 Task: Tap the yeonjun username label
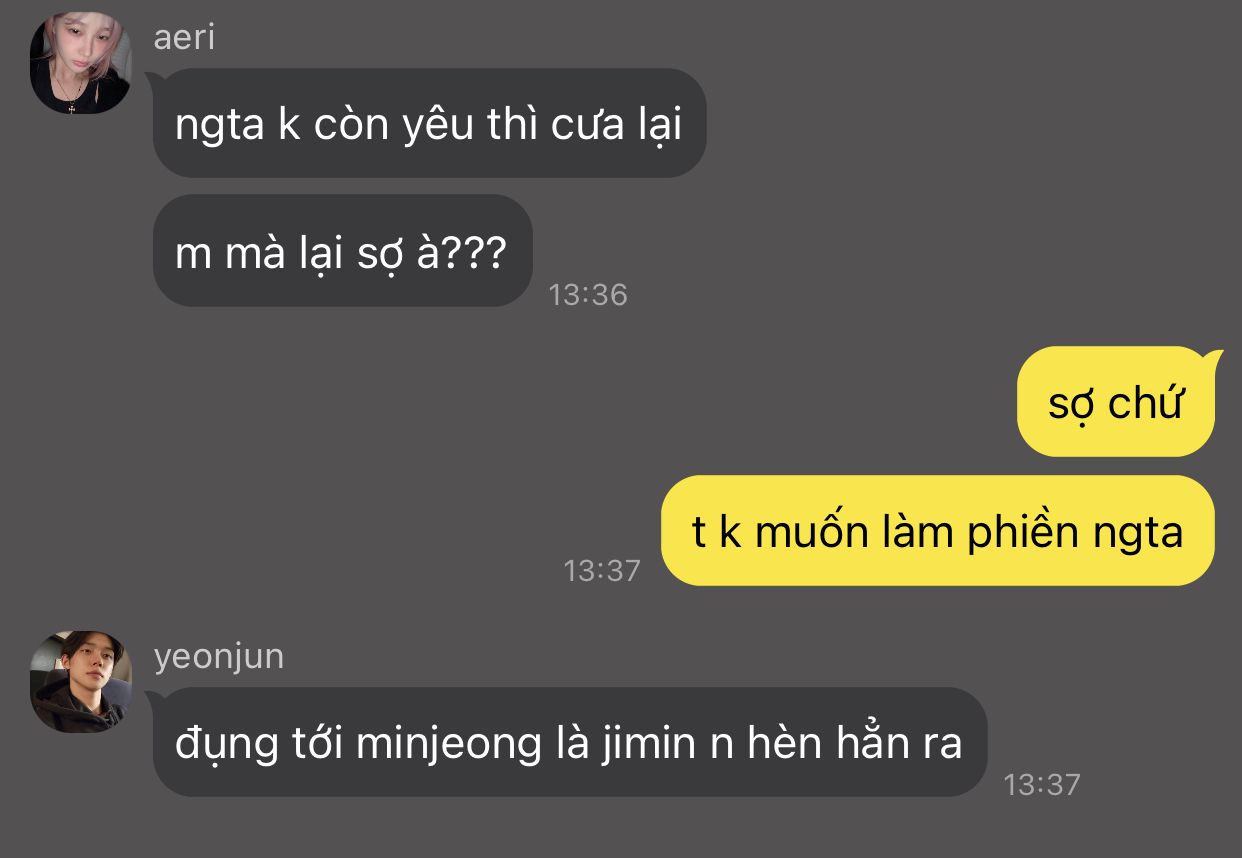(x=219, y=658)
